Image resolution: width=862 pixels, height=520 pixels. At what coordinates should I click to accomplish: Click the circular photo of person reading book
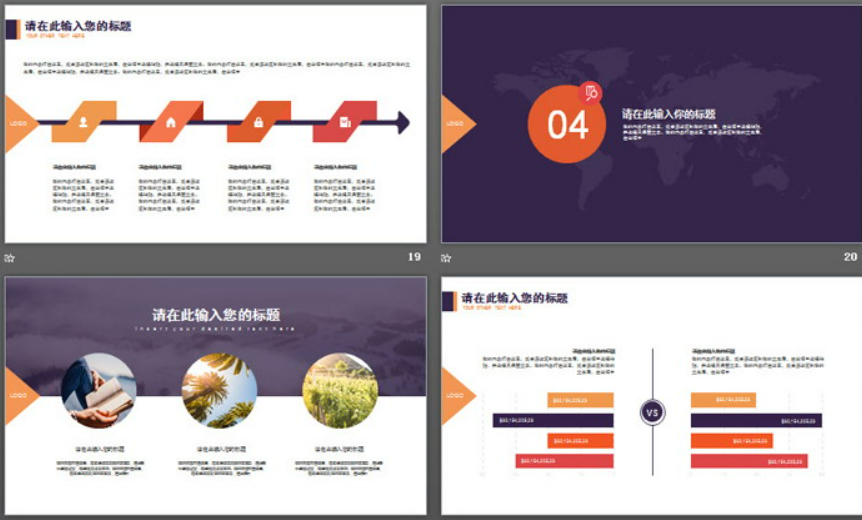tap(98, 391)
